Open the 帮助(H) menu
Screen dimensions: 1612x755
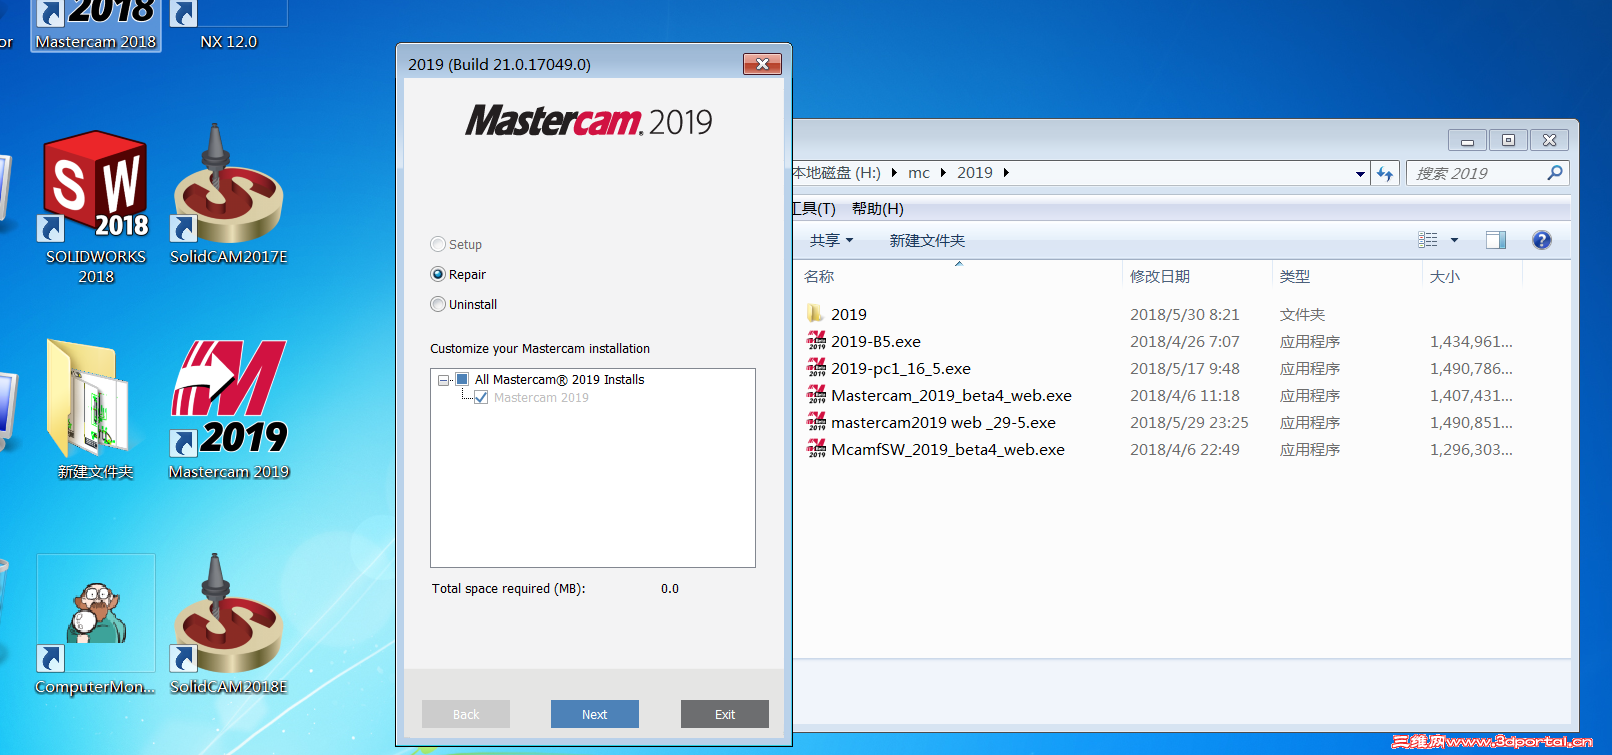tap(877, 208)
